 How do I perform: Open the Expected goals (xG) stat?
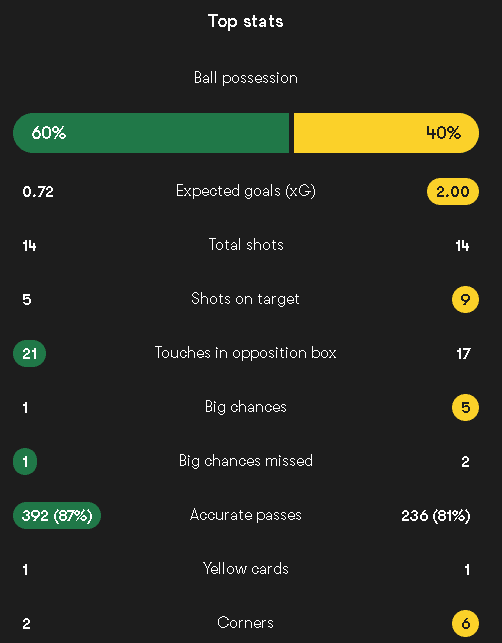tap(246, 191)
